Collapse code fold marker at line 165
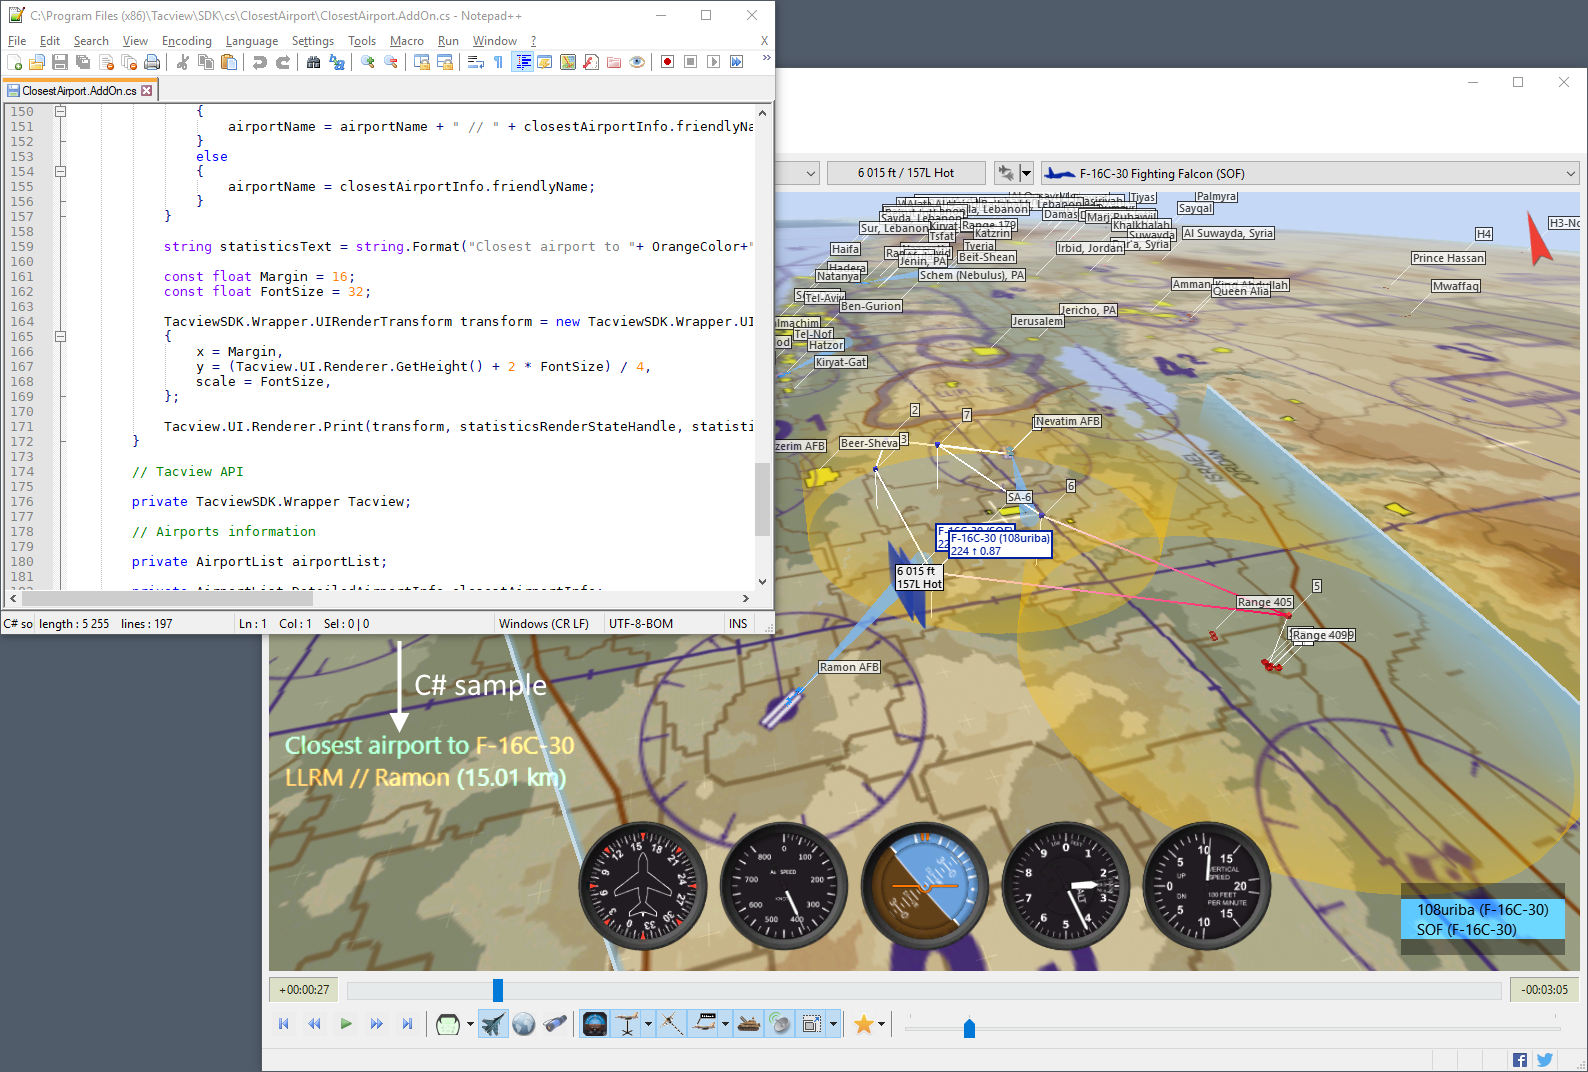This screenshot has width=1588, height=1072. [x=60, y=337]
